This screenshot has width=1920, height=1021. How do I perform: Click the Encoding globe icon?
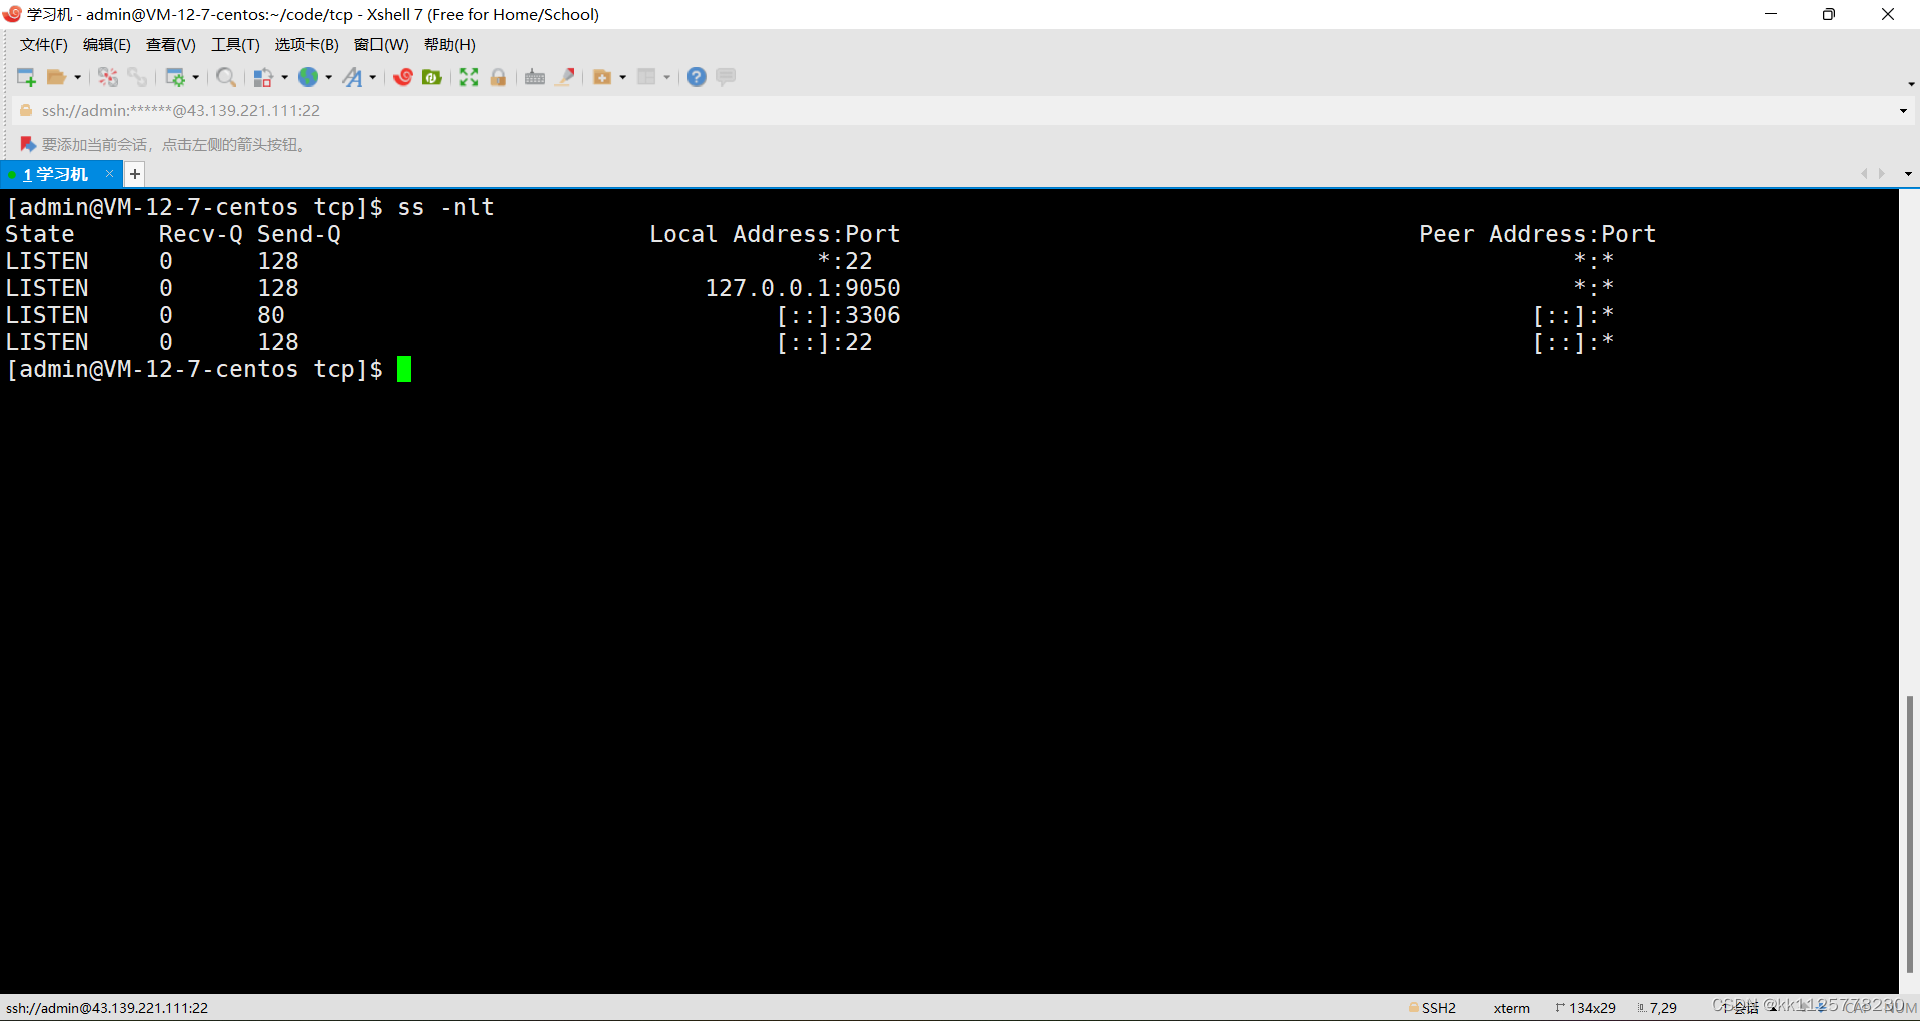(308, 77)
